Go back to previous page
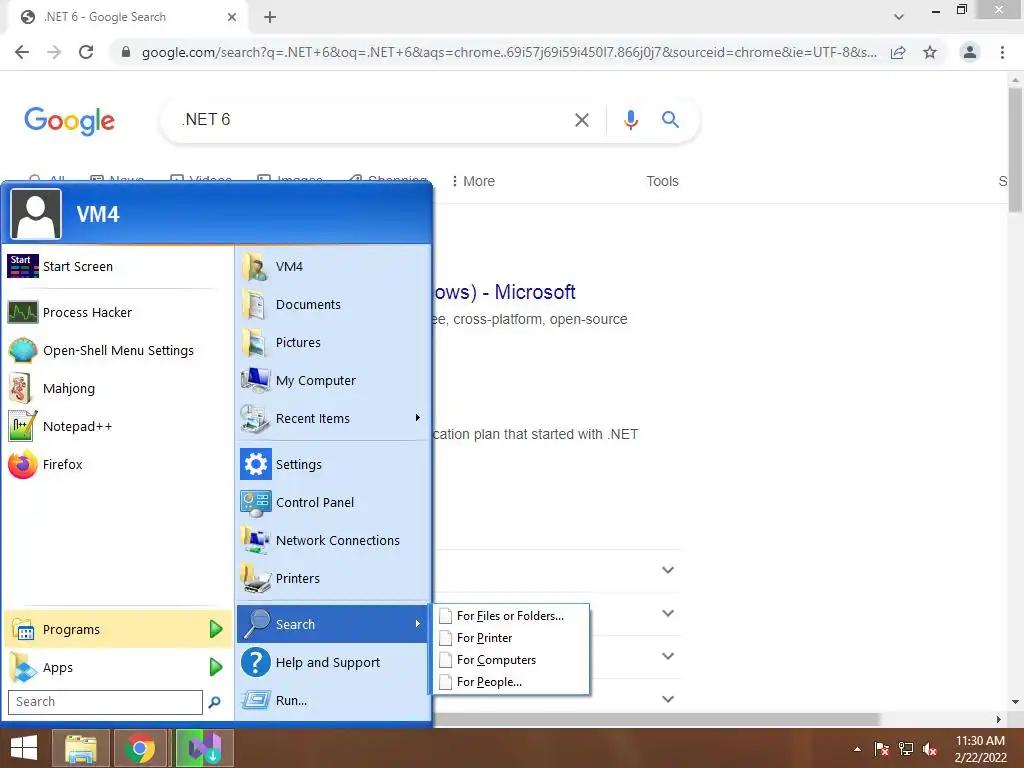This screenshot has width=1024, height=768. [x=22, y=52]
